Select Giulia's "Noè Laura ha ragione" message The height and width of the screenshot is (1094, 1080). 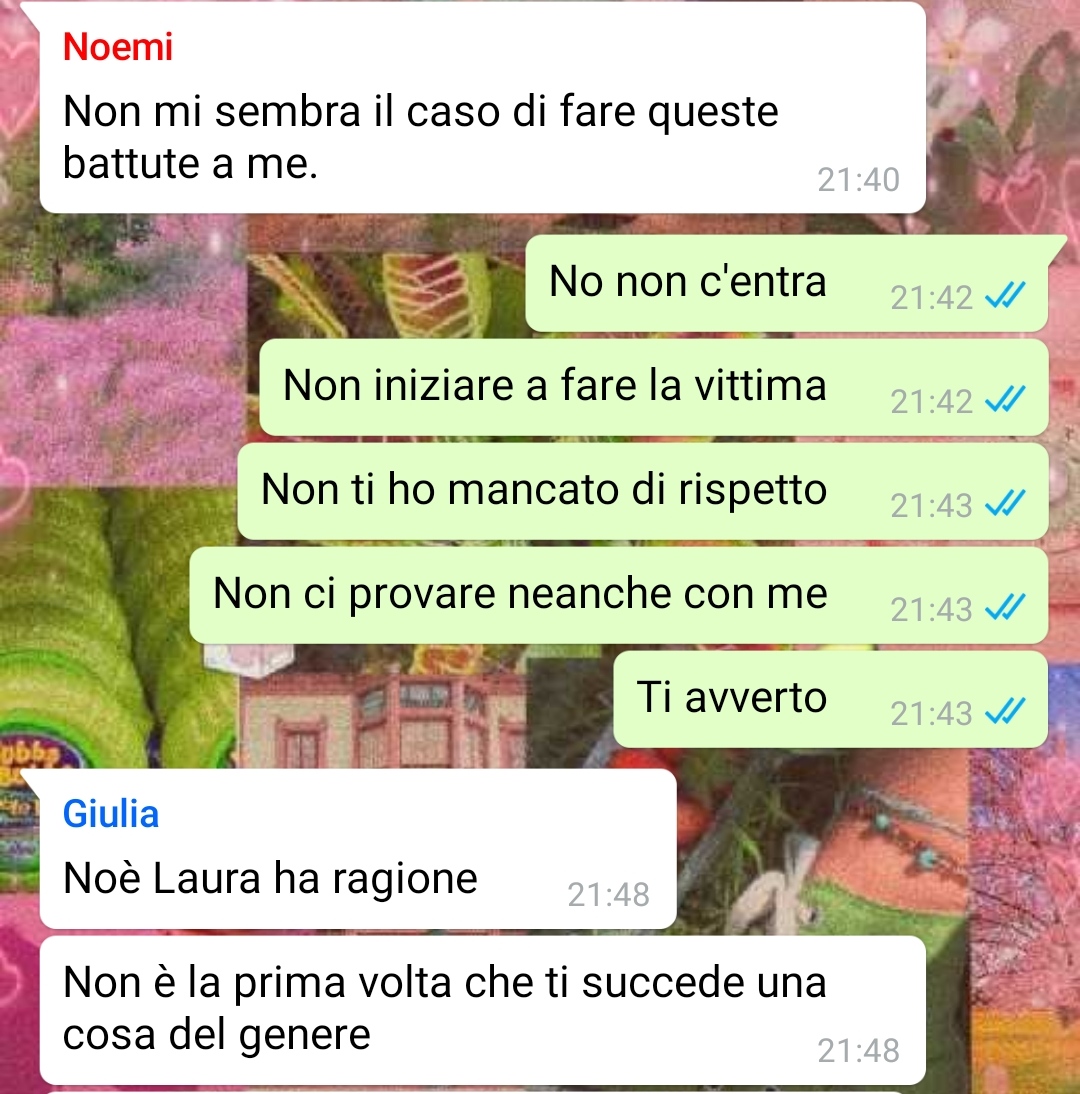pyautogui.click(x=358, y=848)
